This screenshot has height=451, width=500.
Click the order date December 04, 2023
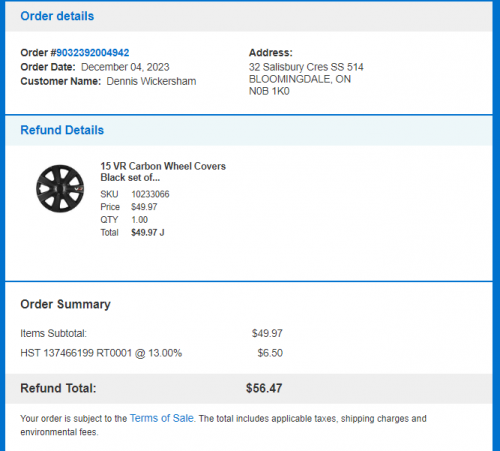tap(125, 67)
